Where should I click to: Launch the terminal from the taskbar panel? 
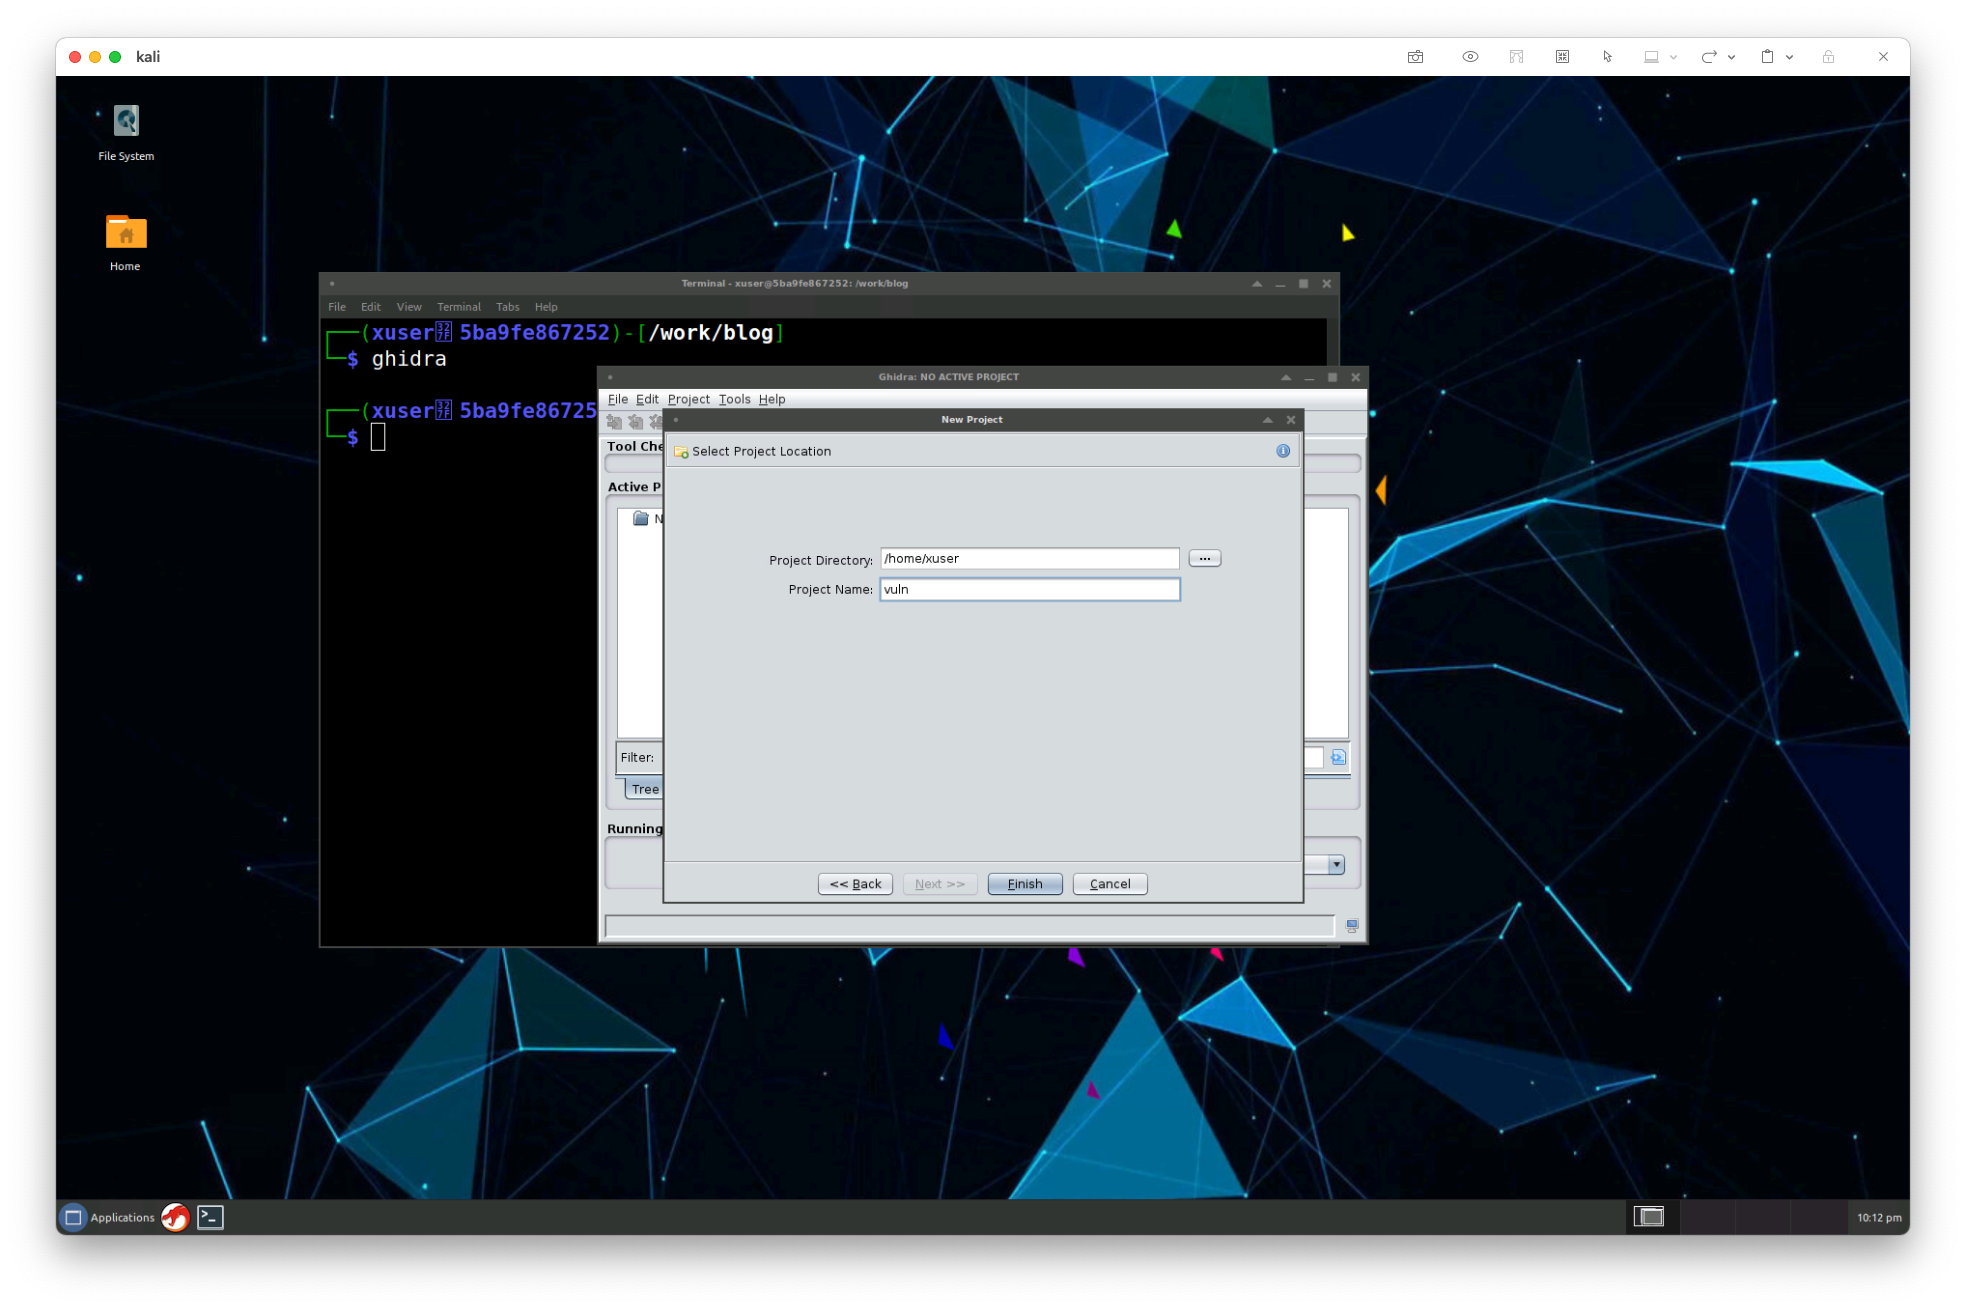tap(210, 1217)
